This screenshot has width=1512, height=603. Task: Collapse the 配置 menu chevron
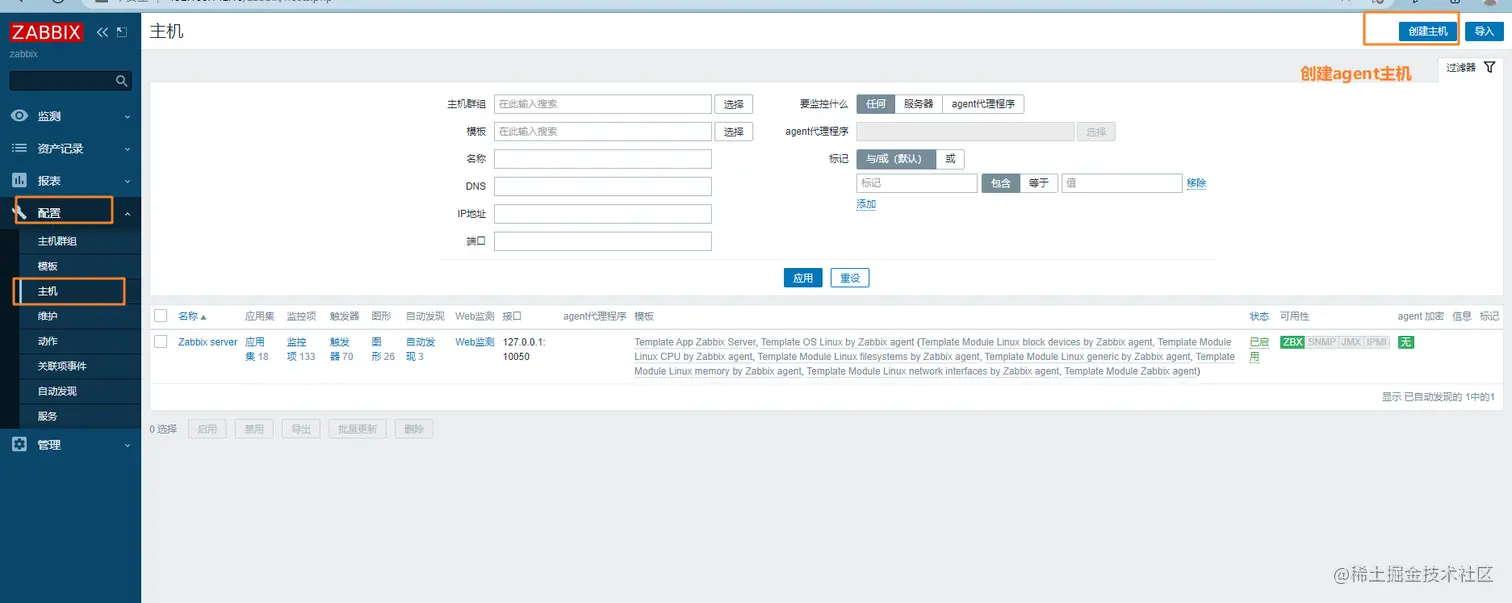pyautogui.click(x=127, y=213)
